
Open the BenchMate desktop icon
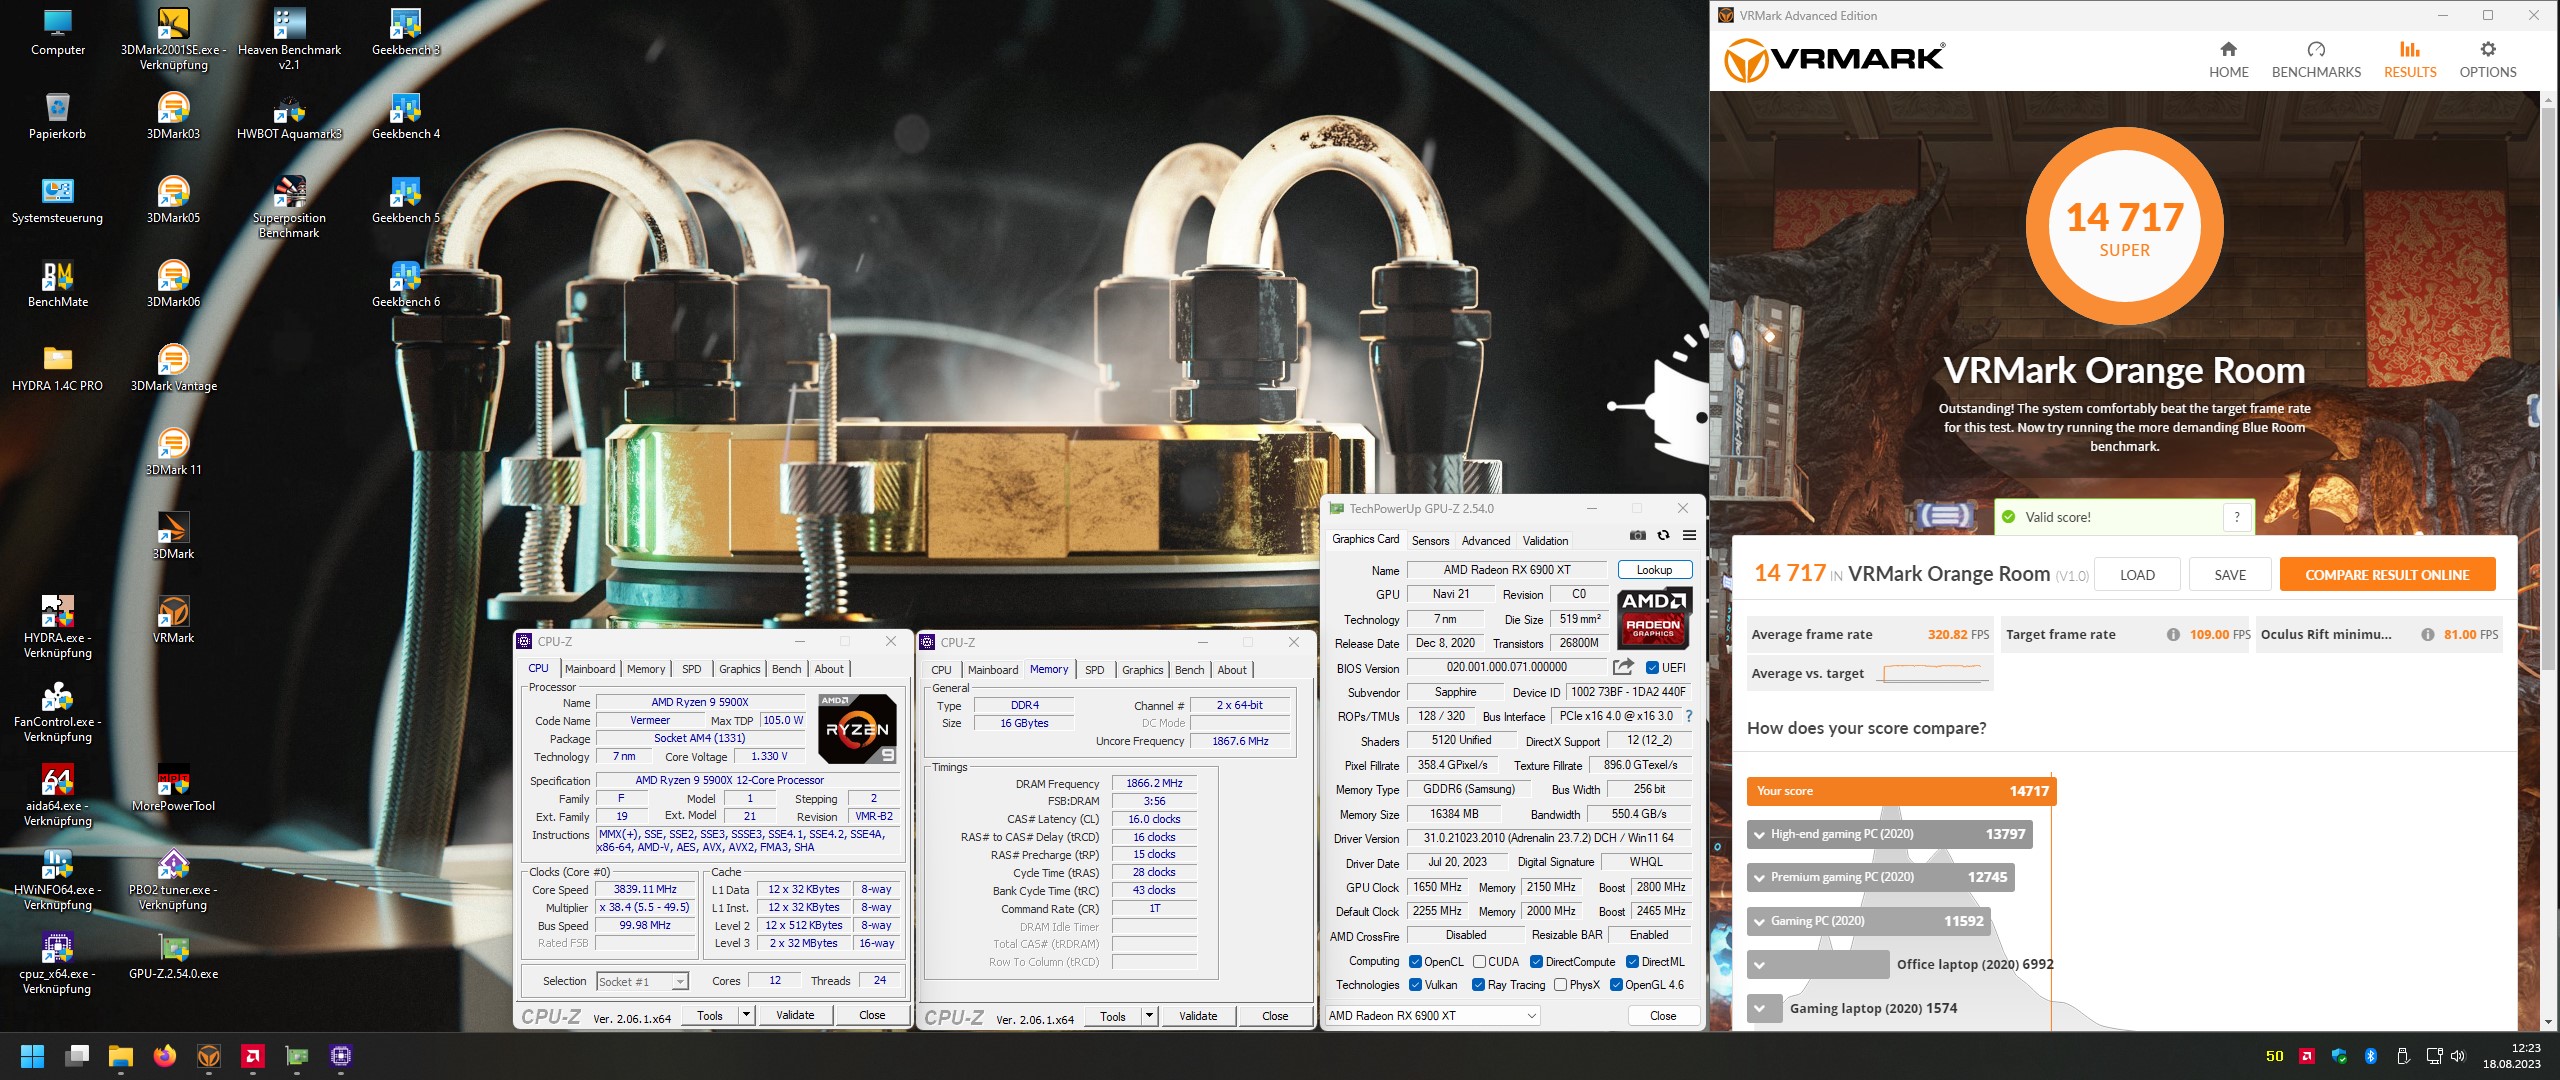58,284
